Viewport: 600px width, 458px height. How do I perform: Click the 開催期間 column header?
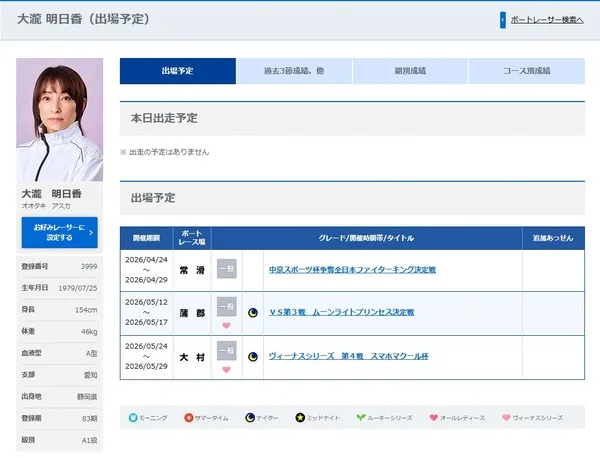pos(147,238)
